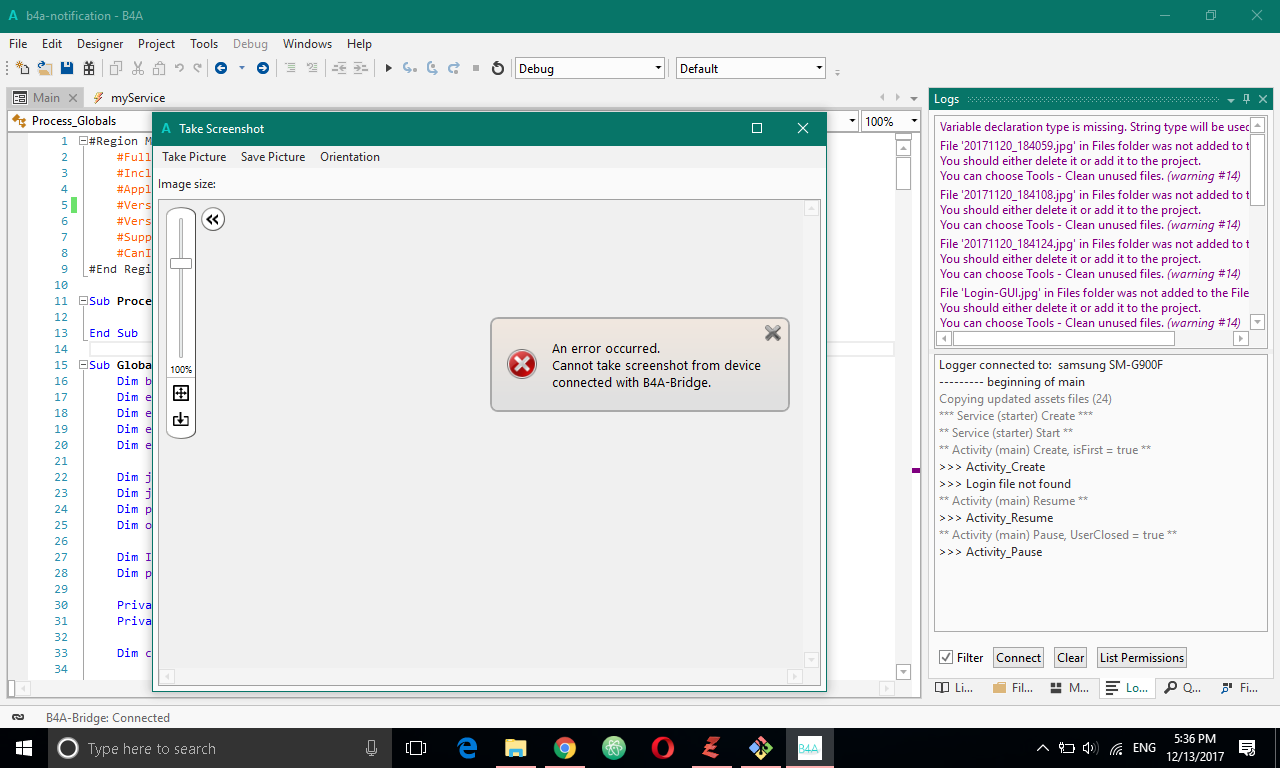
Task: Click the download icon in zoom panel
Action: pyautogui.click(x=181, y=419)
